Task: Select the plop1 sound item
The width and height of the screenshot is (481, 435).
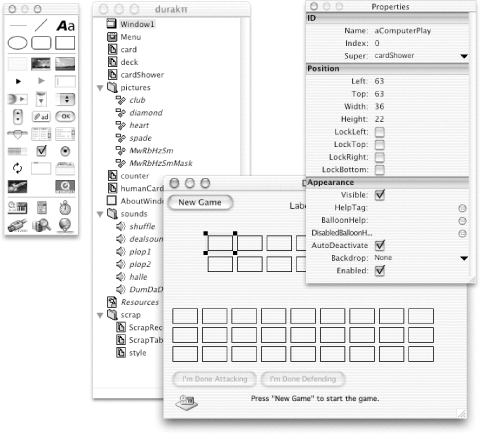Action: click(140, 252)
